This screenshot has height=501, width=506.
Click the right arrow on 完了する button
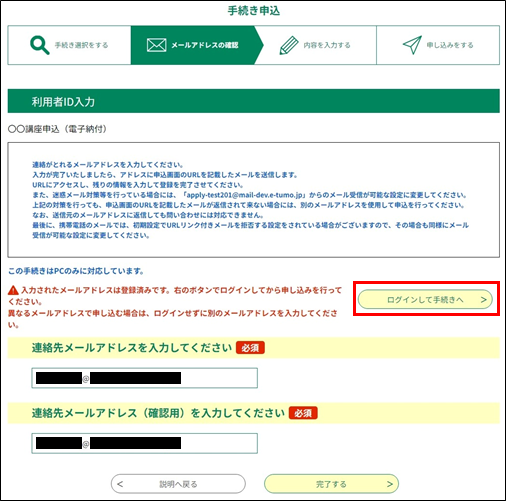[390, 484]
